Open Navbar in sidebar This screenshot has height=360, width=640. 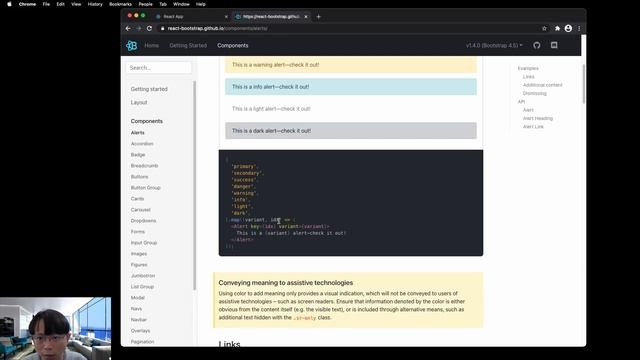click(x=139, y=320)
